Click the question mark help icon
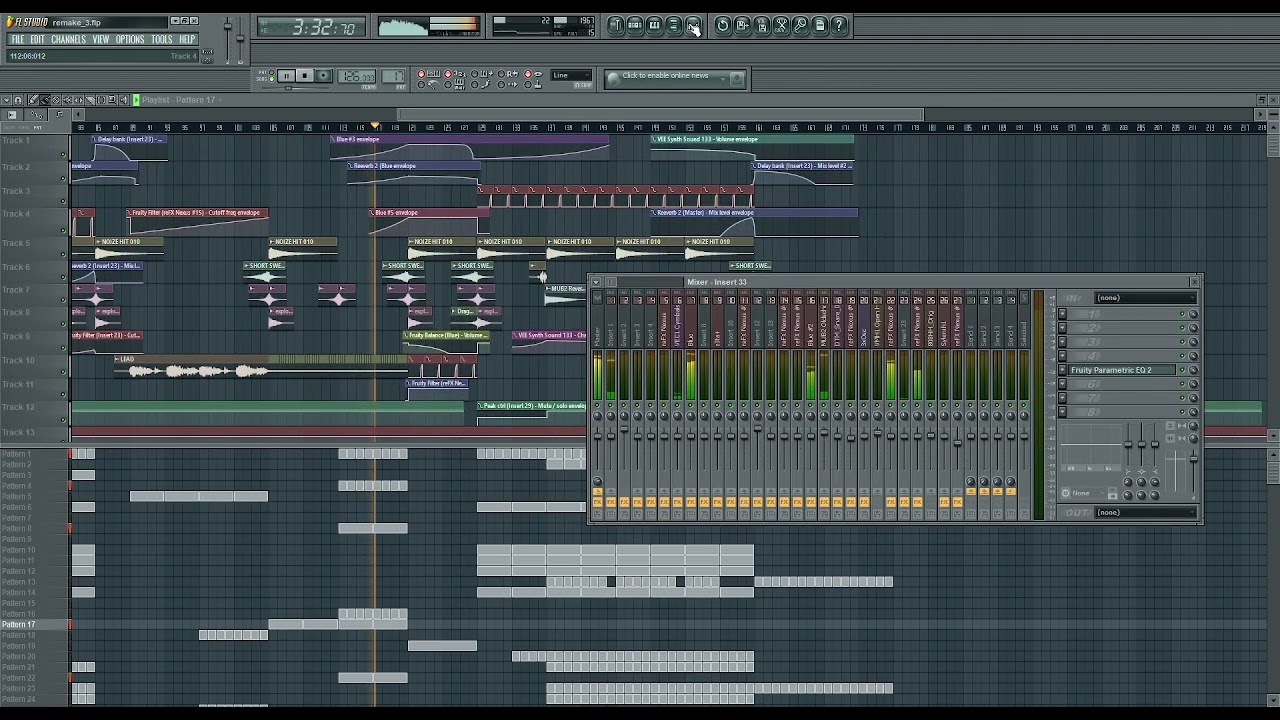The height and width of the screenshot is (720, 1280). (x=840, y=25)
